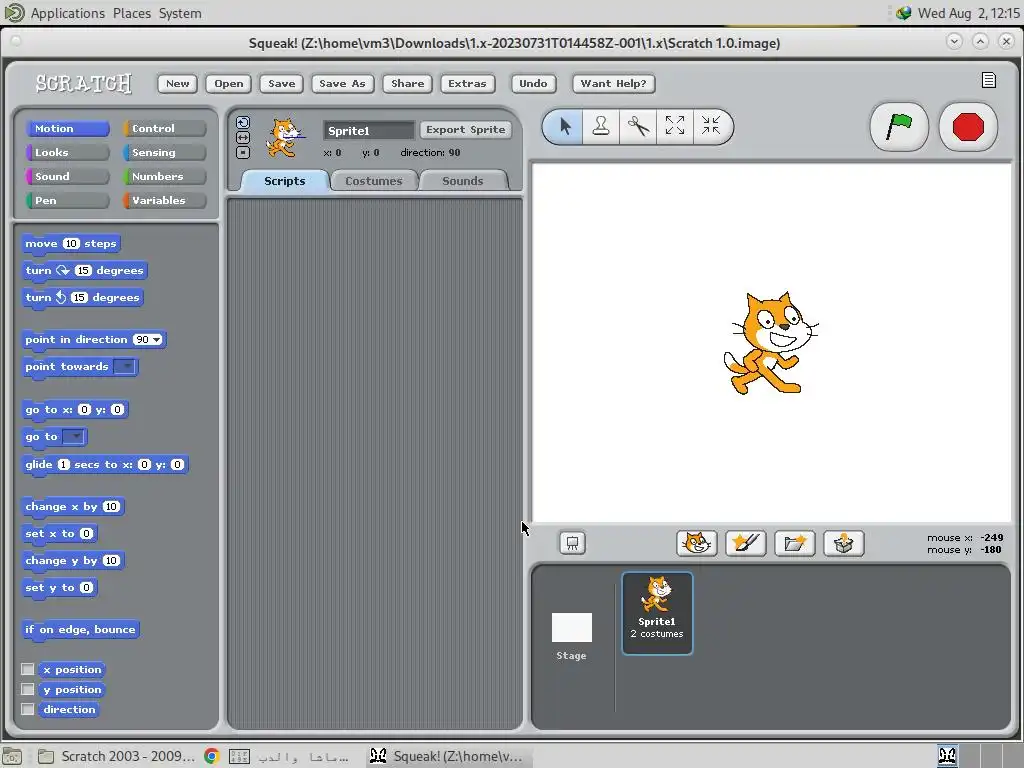1024x768 pixels.
Task: Click the Share button
Action: pyautogui.click(x=408, y=84)
